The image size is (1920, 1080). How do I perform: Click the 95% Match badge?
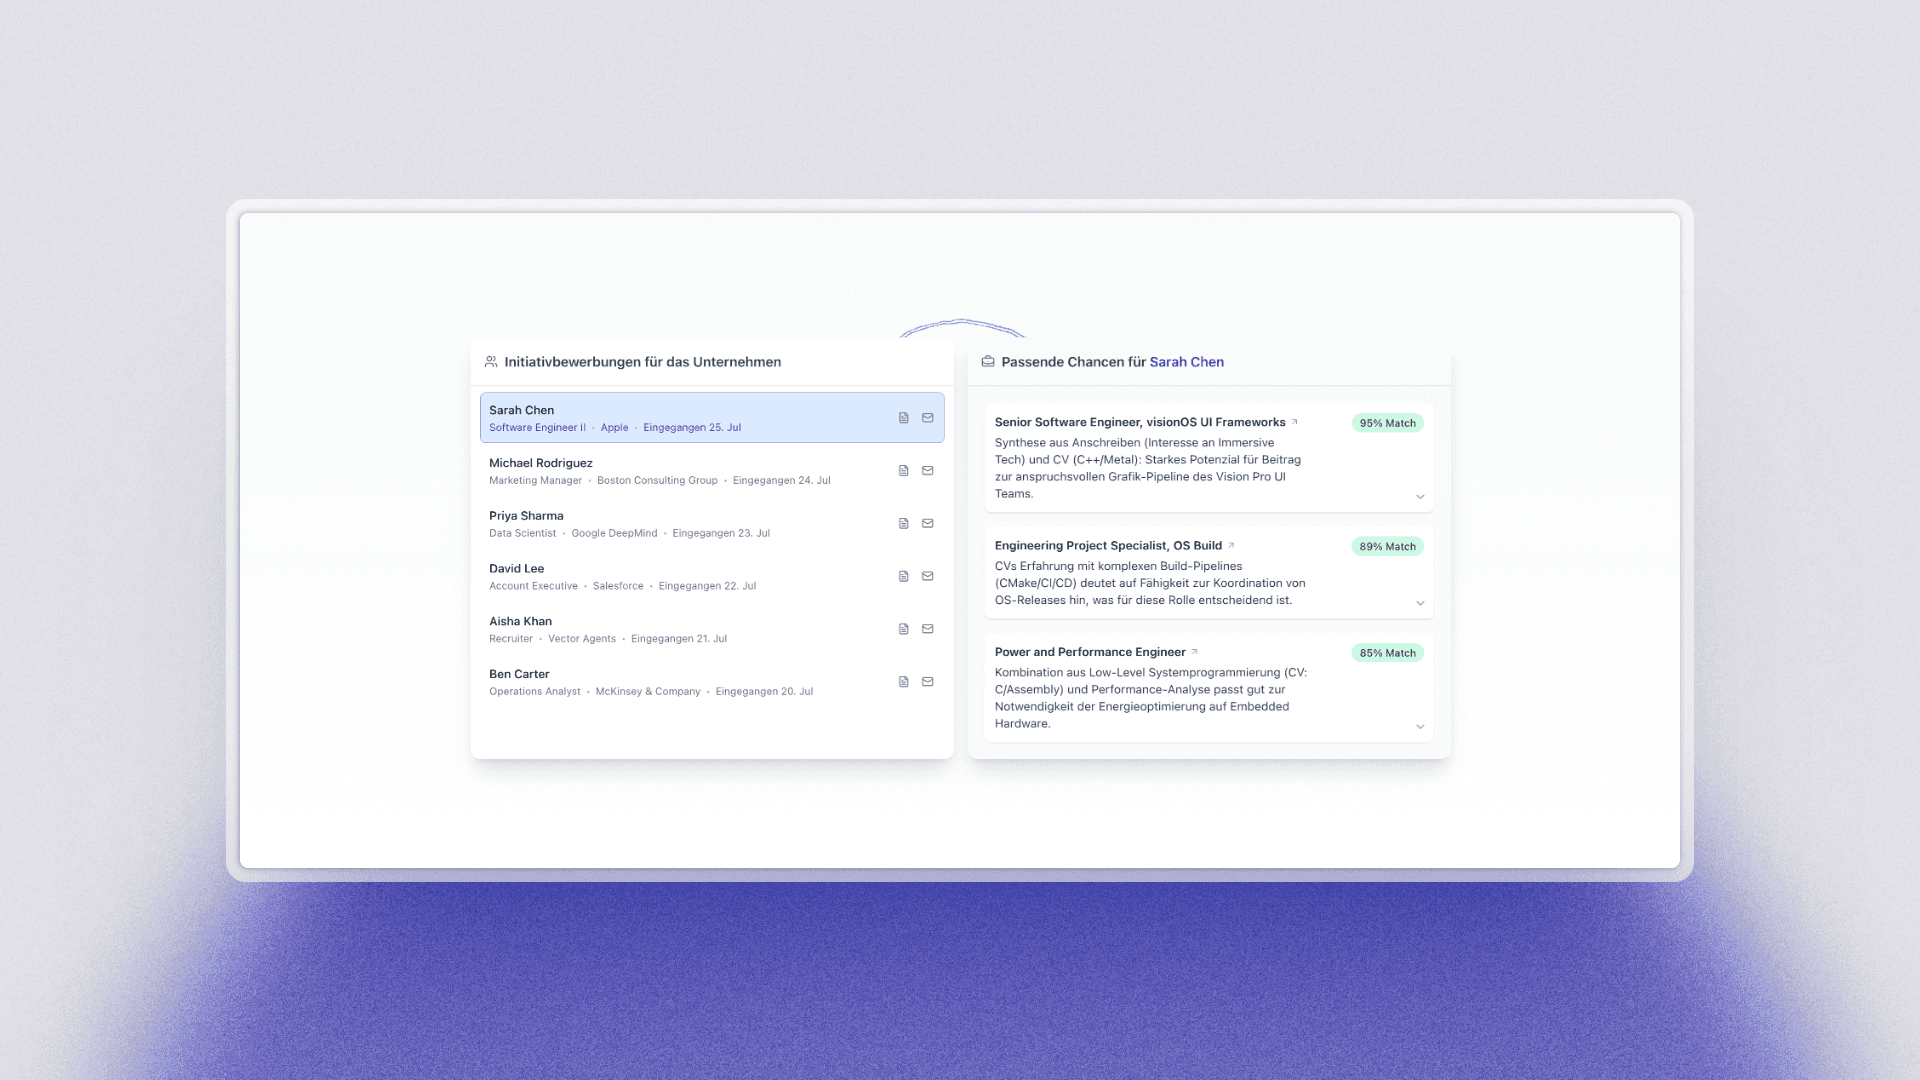point(1387,423)
